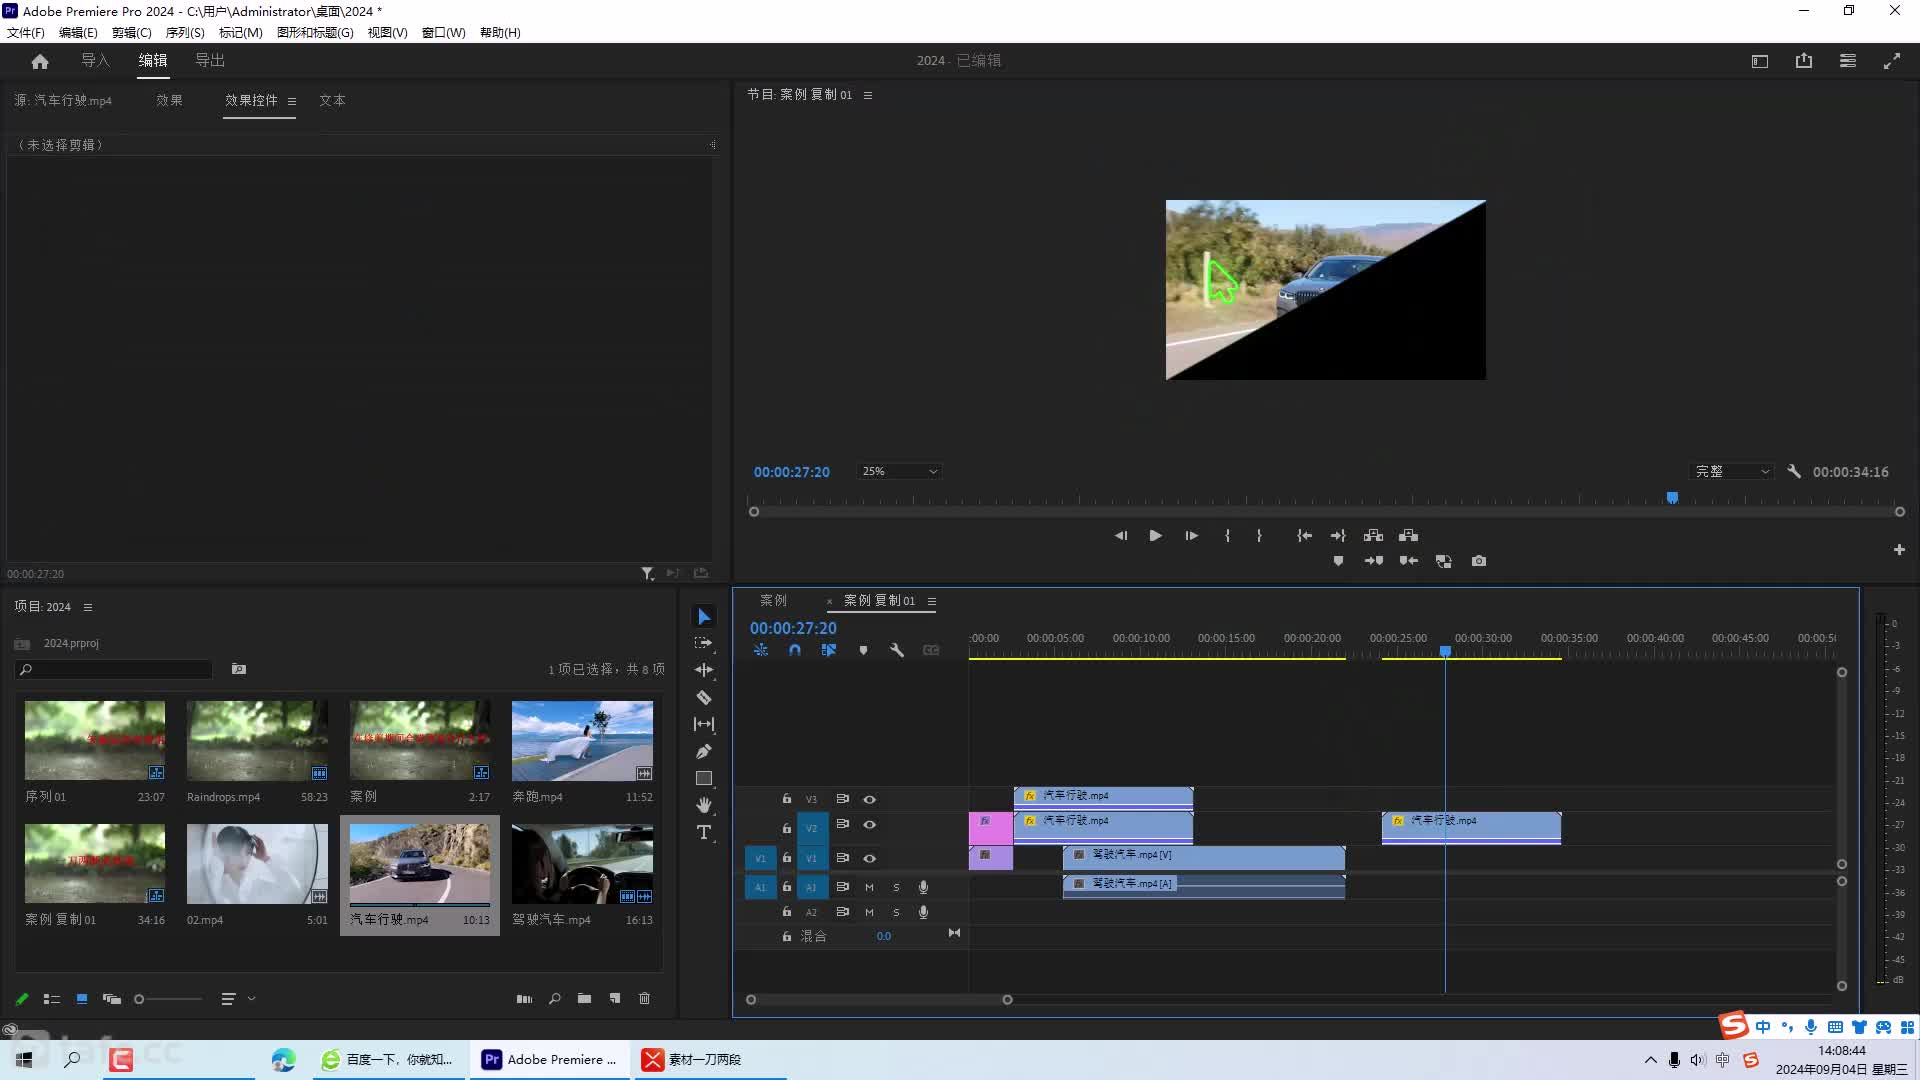Open the 窗口(W) menu

(x=443, y=32)
